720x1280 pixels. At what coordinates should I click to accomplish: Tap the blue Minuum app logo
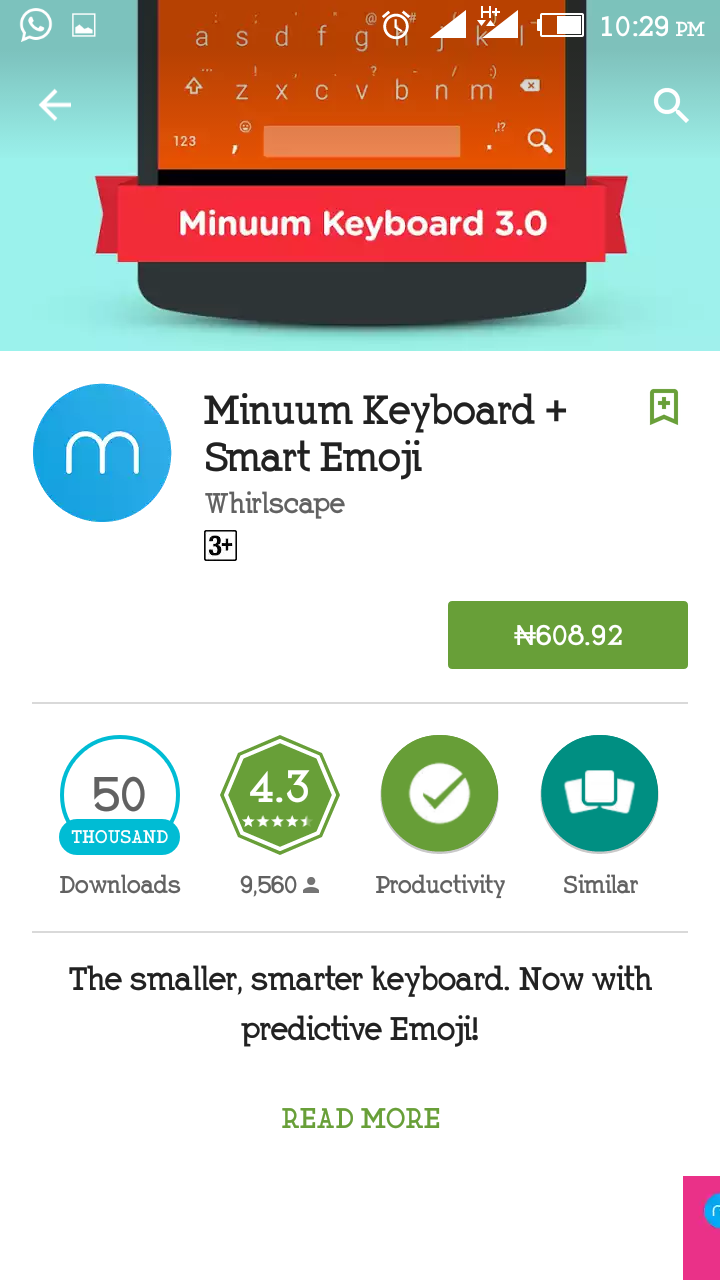pos(102,453)
